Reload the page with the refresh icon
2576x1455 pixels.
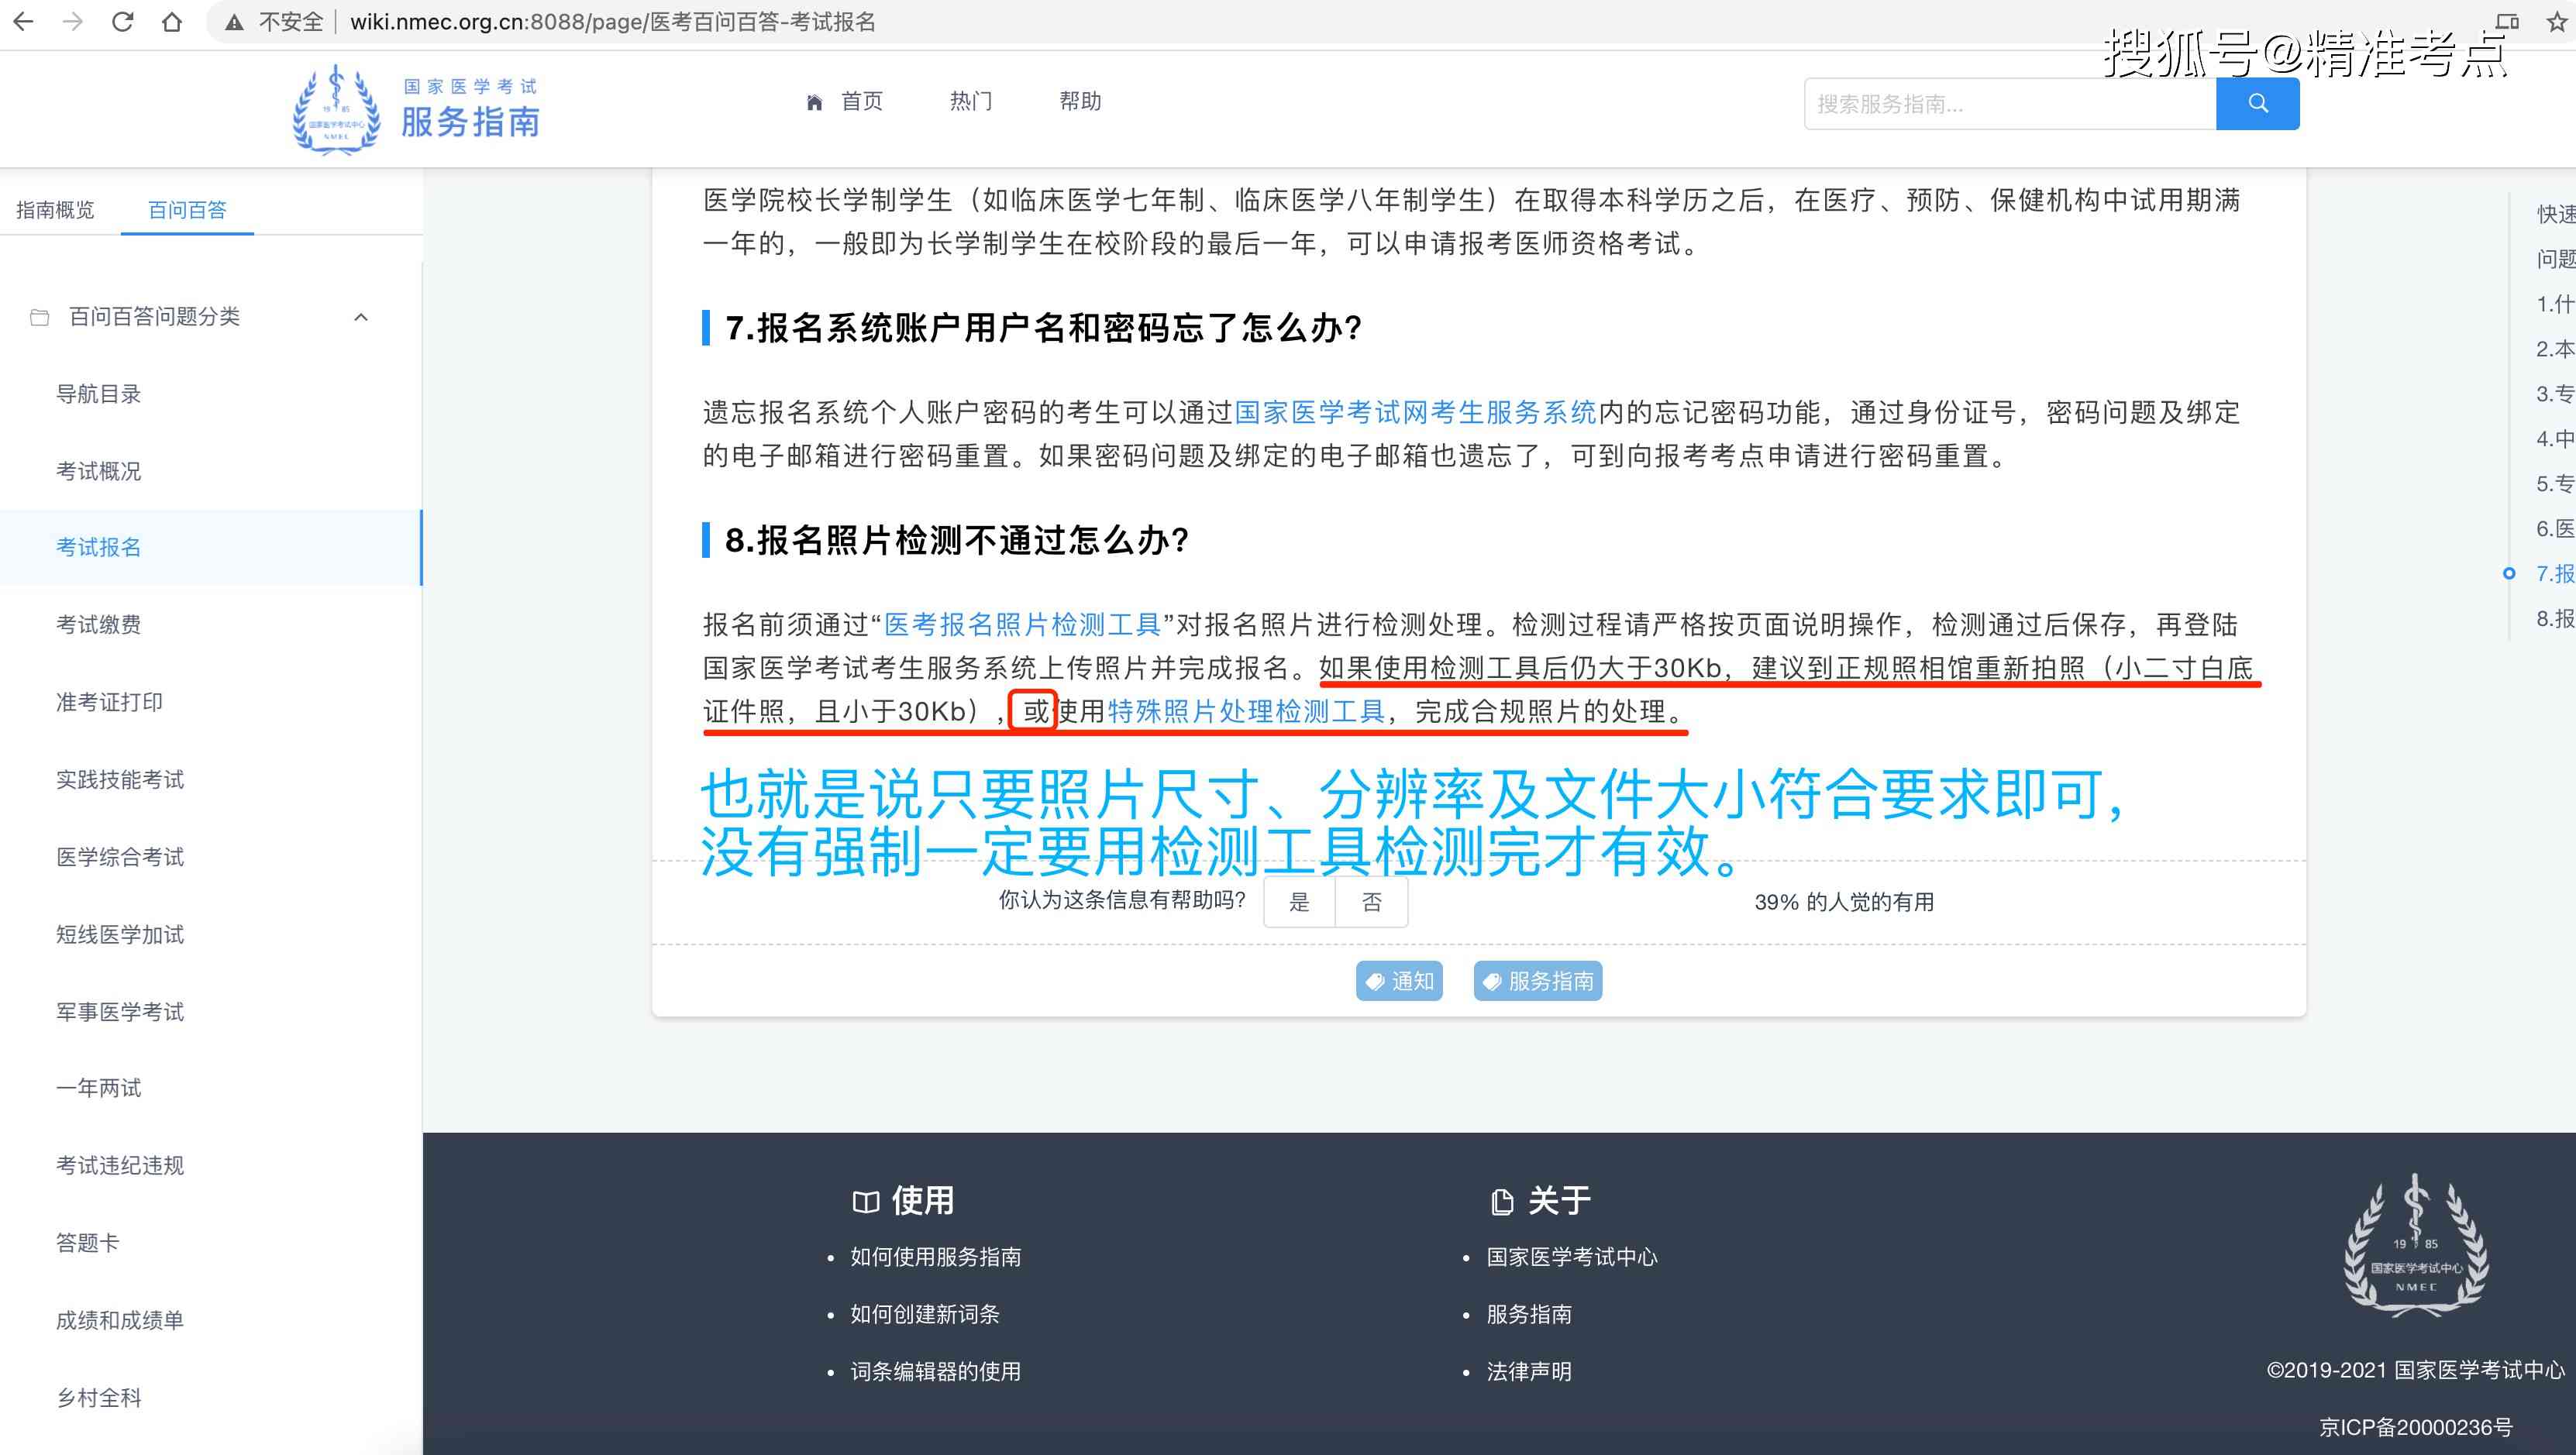[x=122, y=21]
